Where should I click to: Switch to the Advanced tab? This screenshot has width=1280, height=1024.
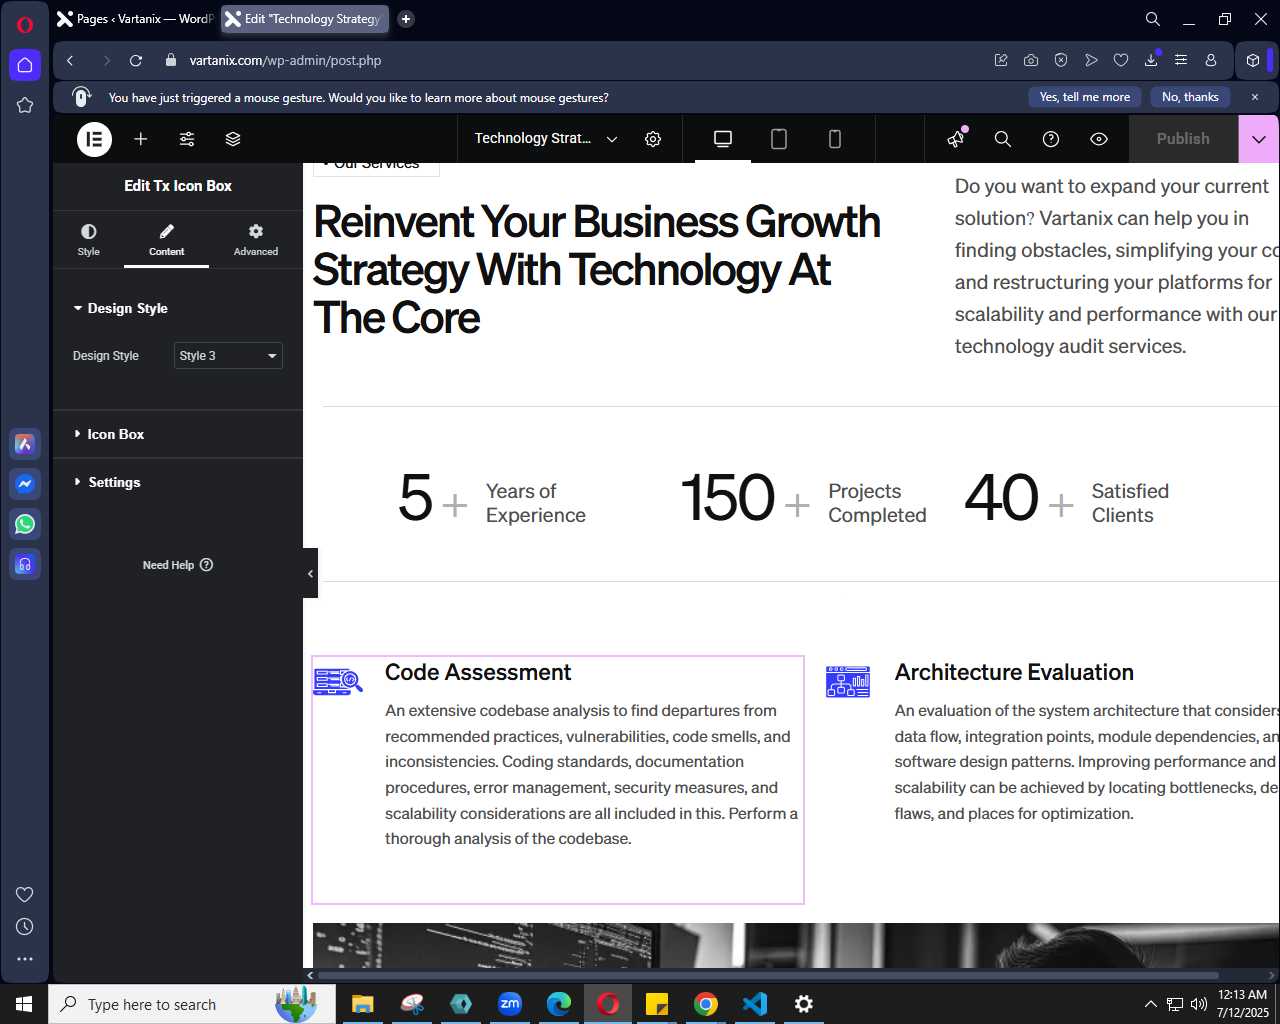pyautogui.click(x=256, y=240)
